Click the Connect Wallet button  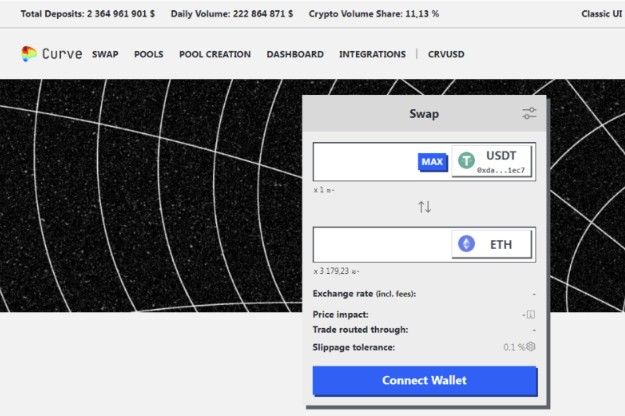click(x=425, y=381)
